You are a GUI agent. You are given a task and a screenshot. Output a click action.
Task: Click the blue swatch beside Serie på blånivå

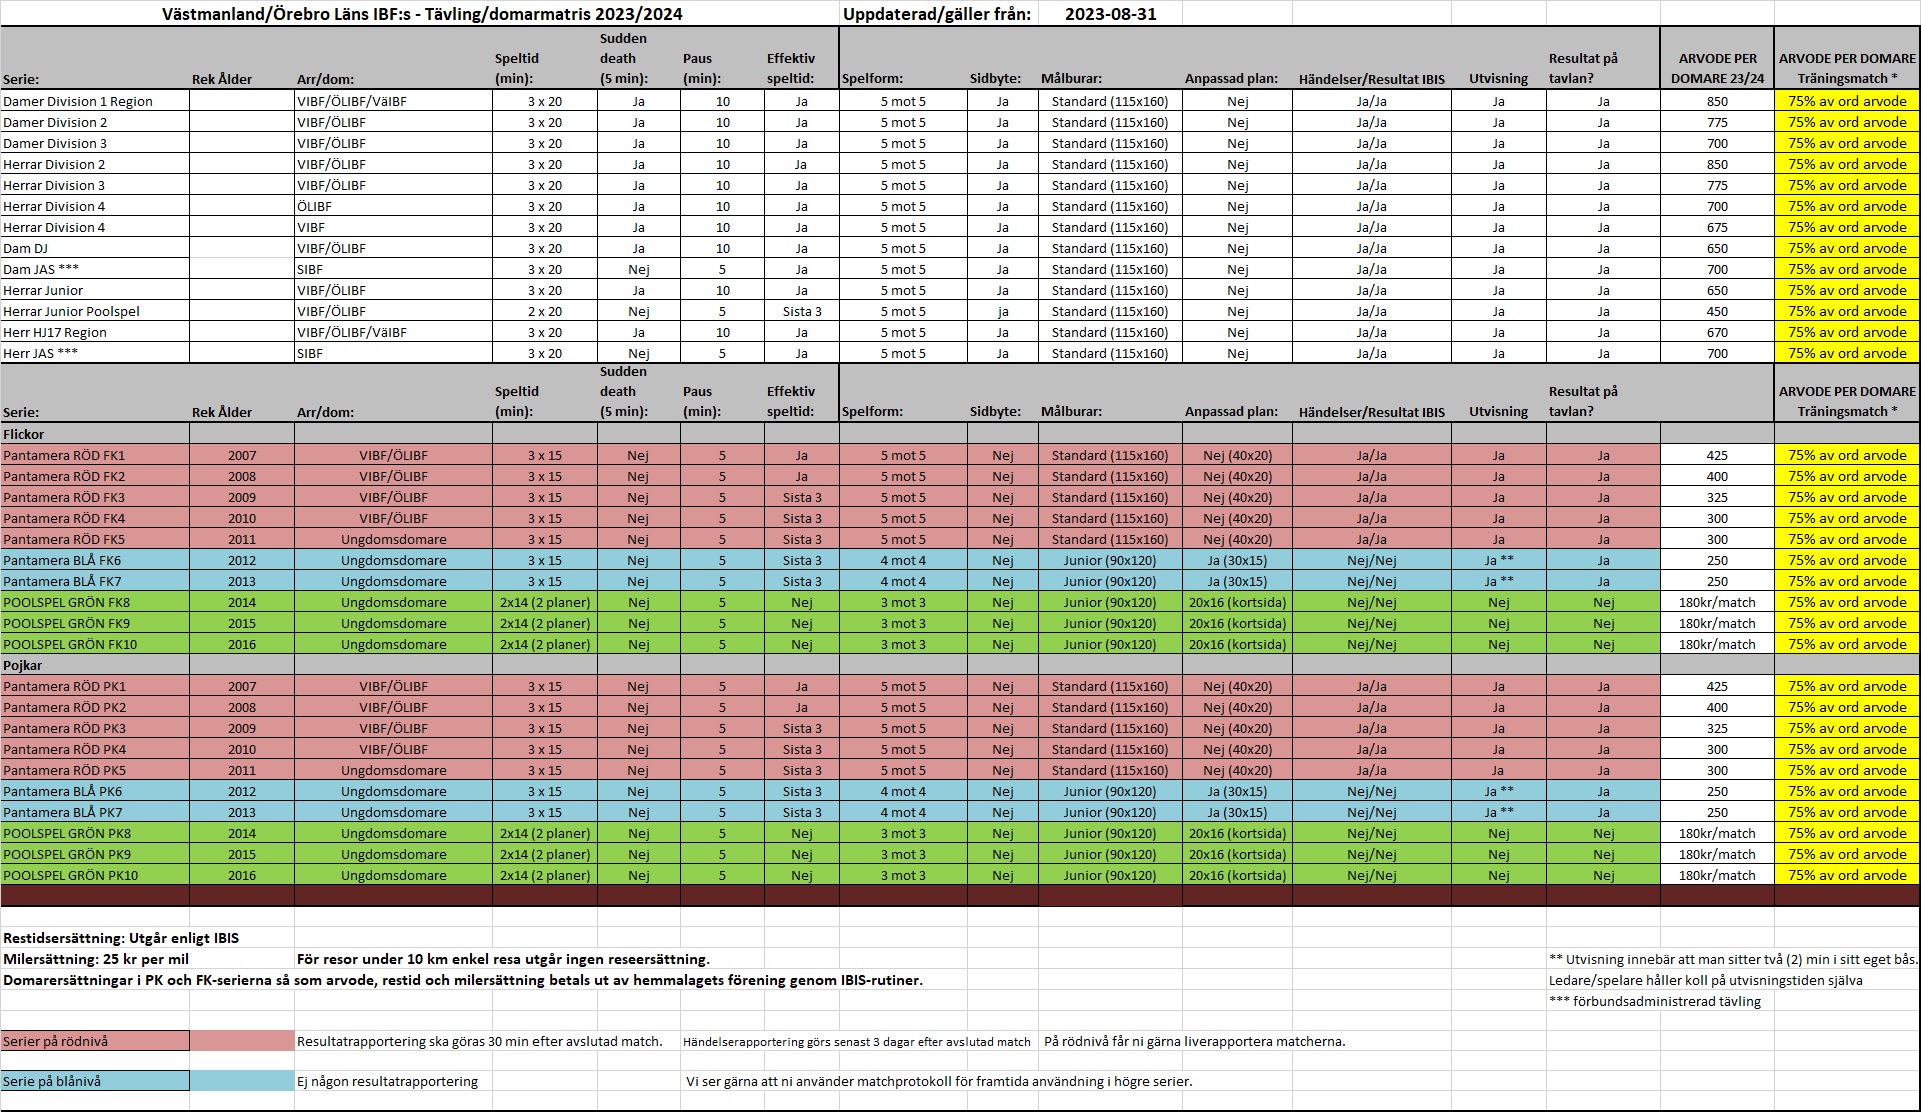[241, 1081]
